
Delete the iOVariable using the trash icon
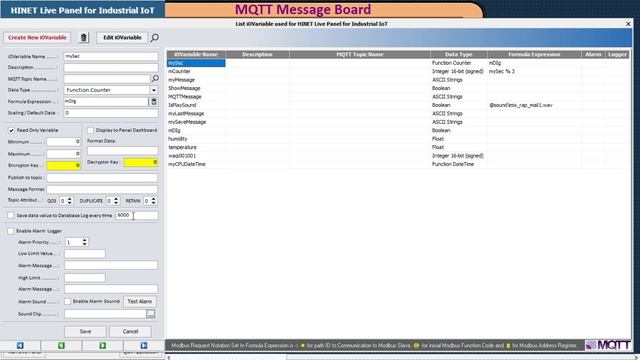pos(84,38)
